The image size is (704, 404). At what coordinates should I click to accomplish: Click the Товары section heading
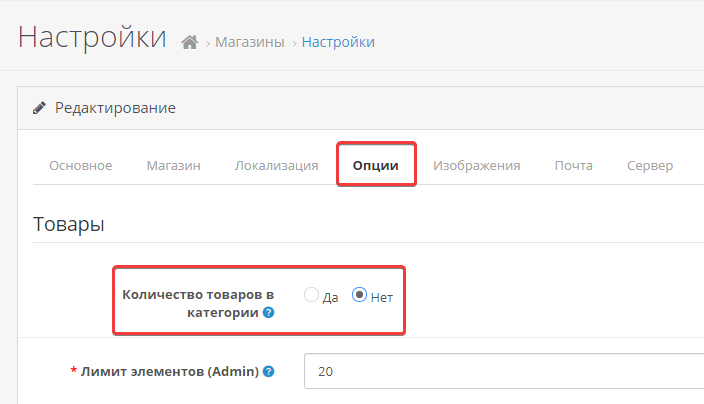[68, 224]
